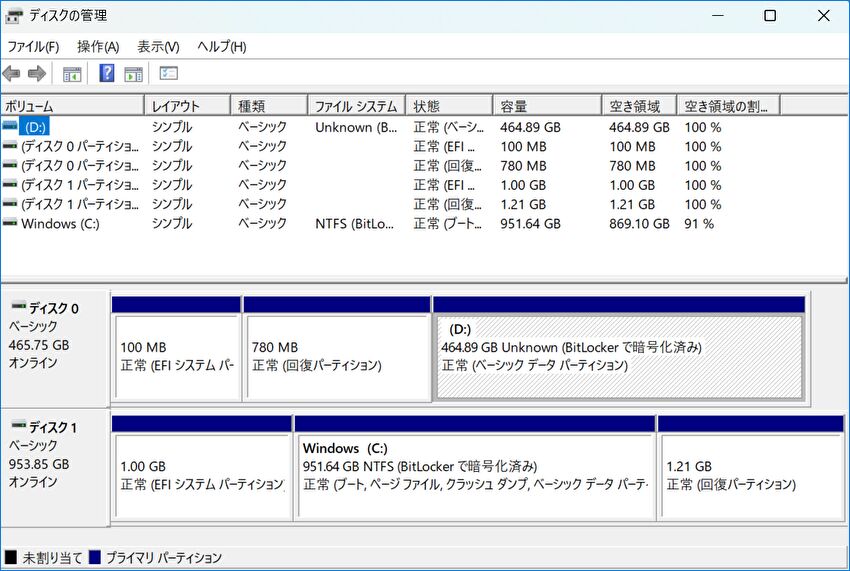The width and height of the screenshot is (850, 571).
Task: Open the 表示(V) menu
Action: tap(158, 47)
